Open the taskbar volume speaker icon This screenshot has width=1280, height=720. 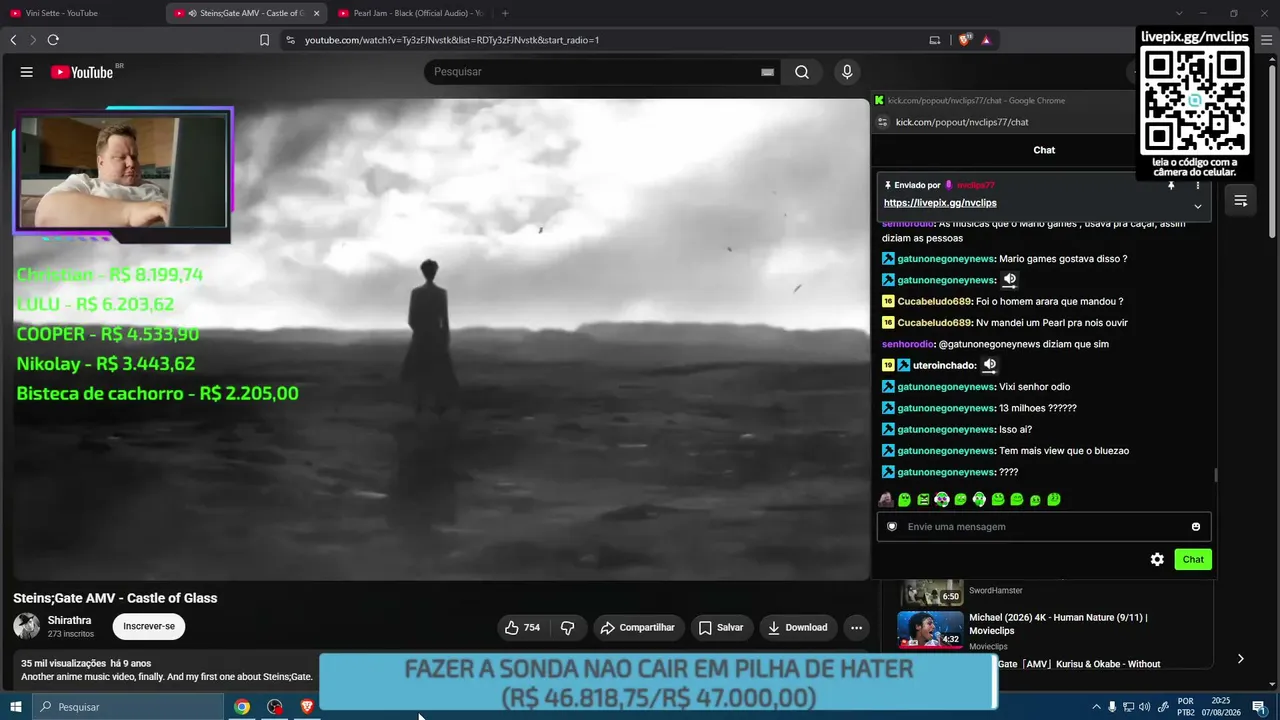[1145, 707]
